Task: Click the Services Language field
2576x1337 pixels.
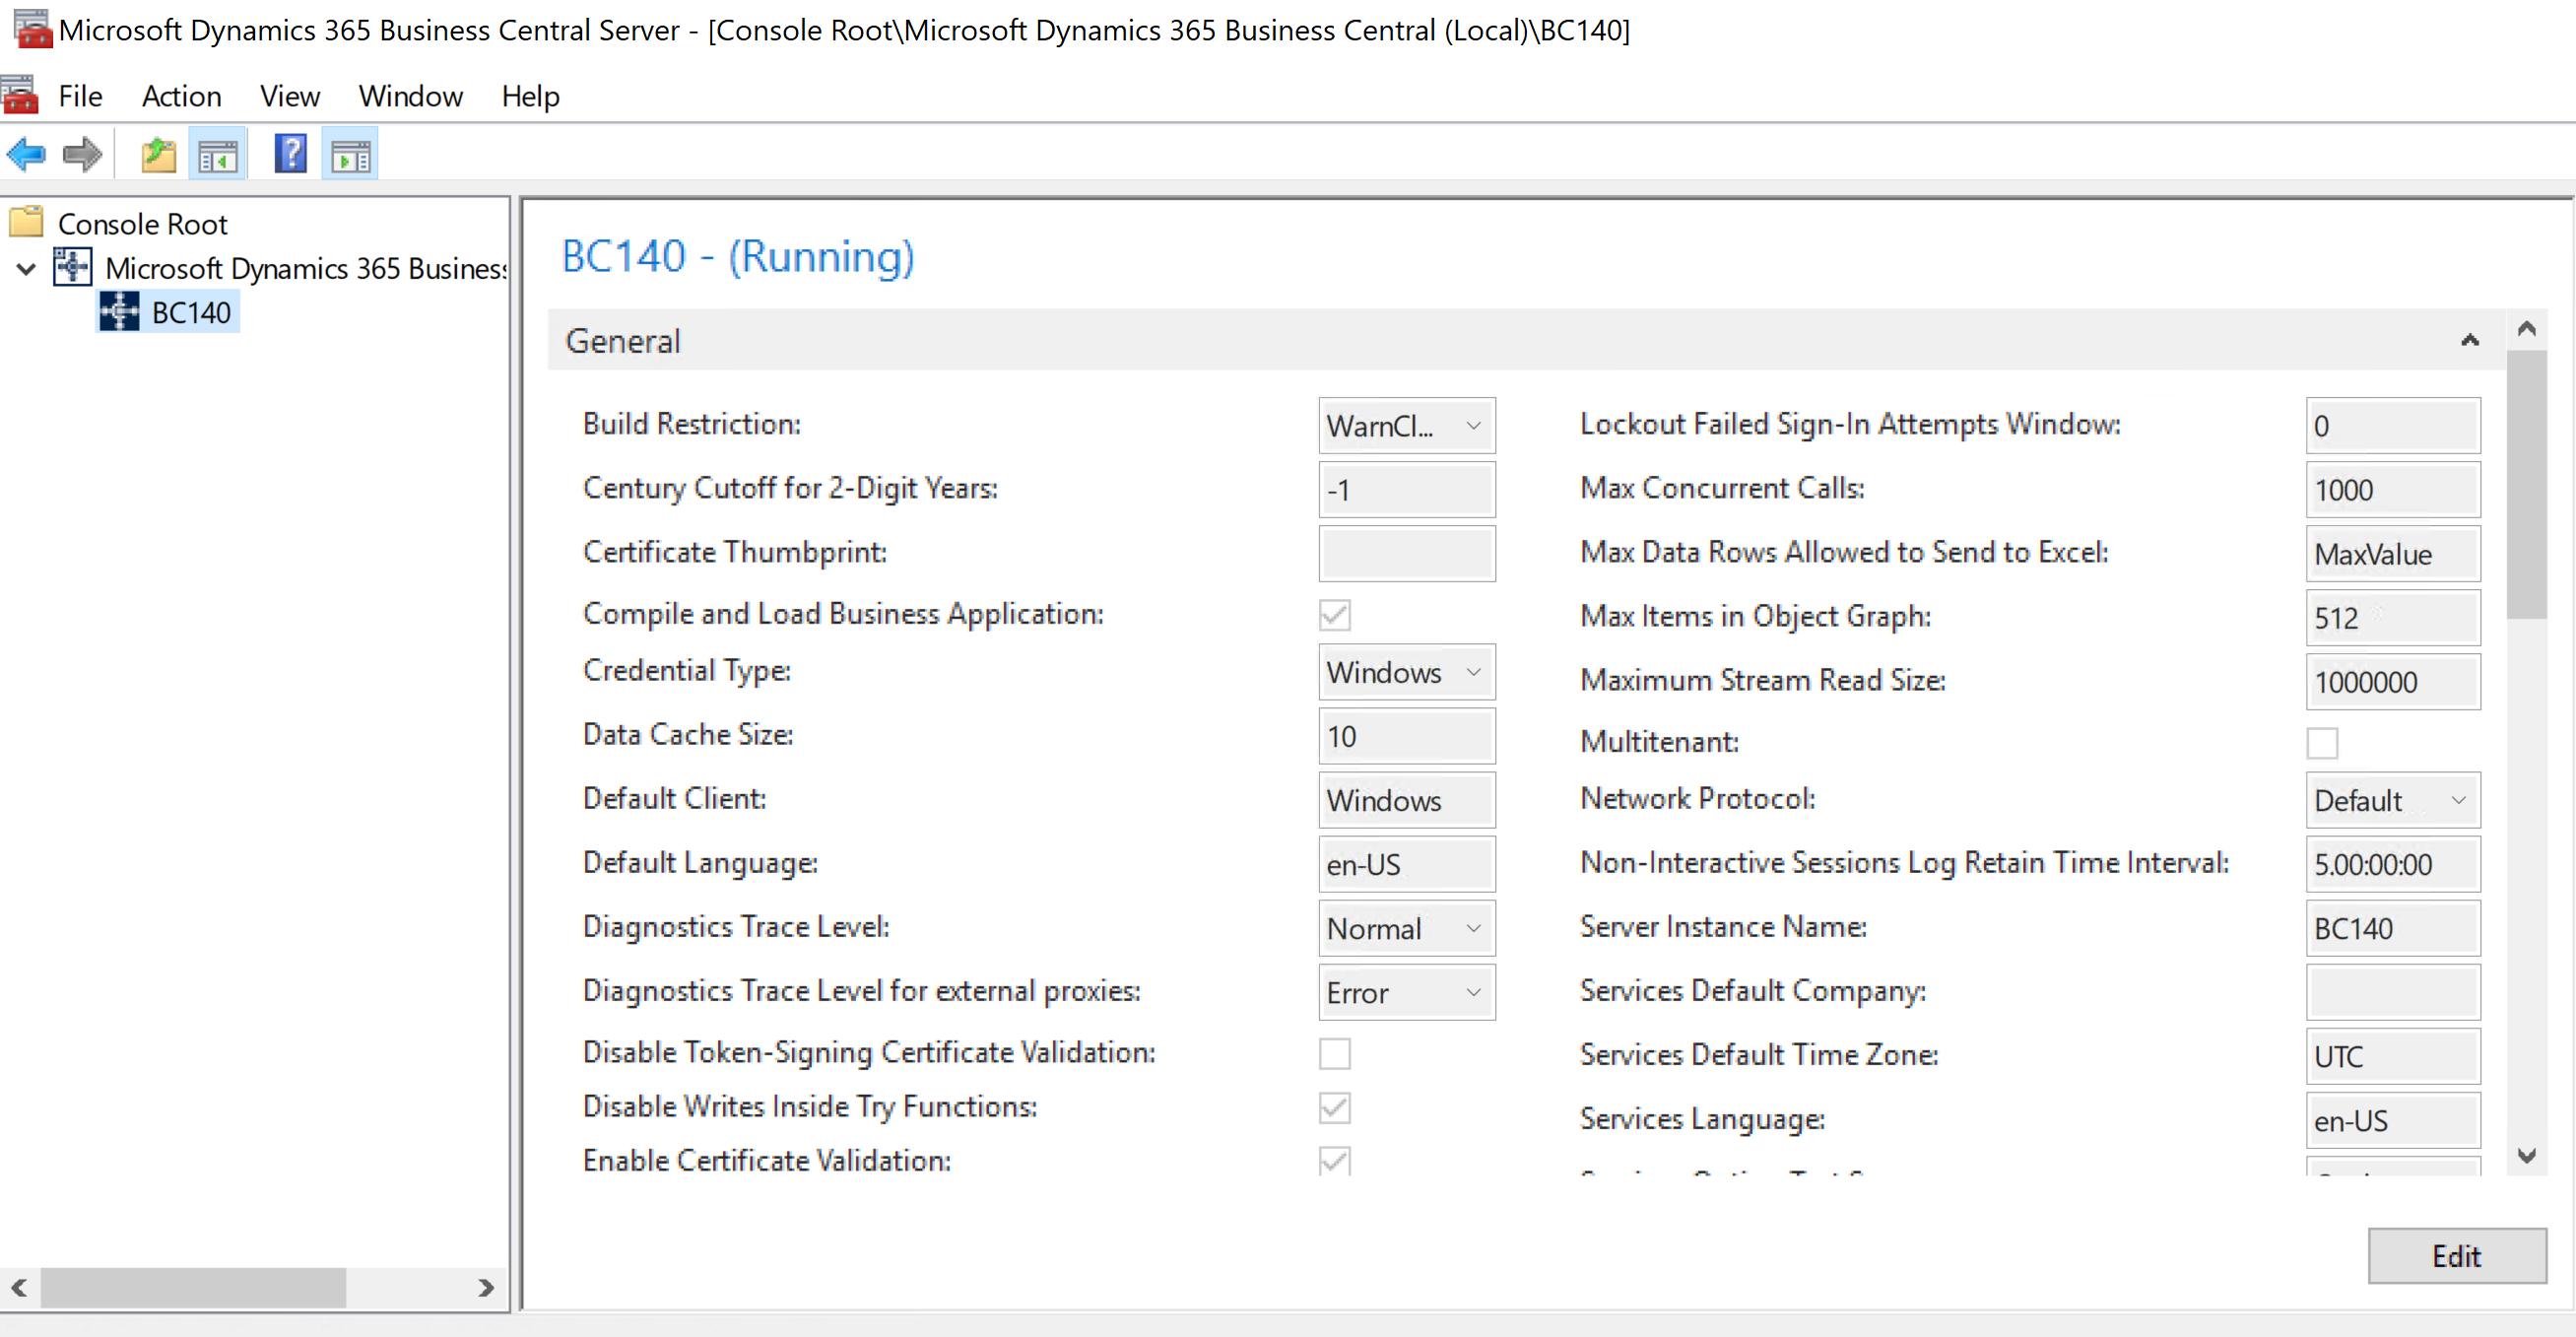Action: [x=2393, y=1120]
